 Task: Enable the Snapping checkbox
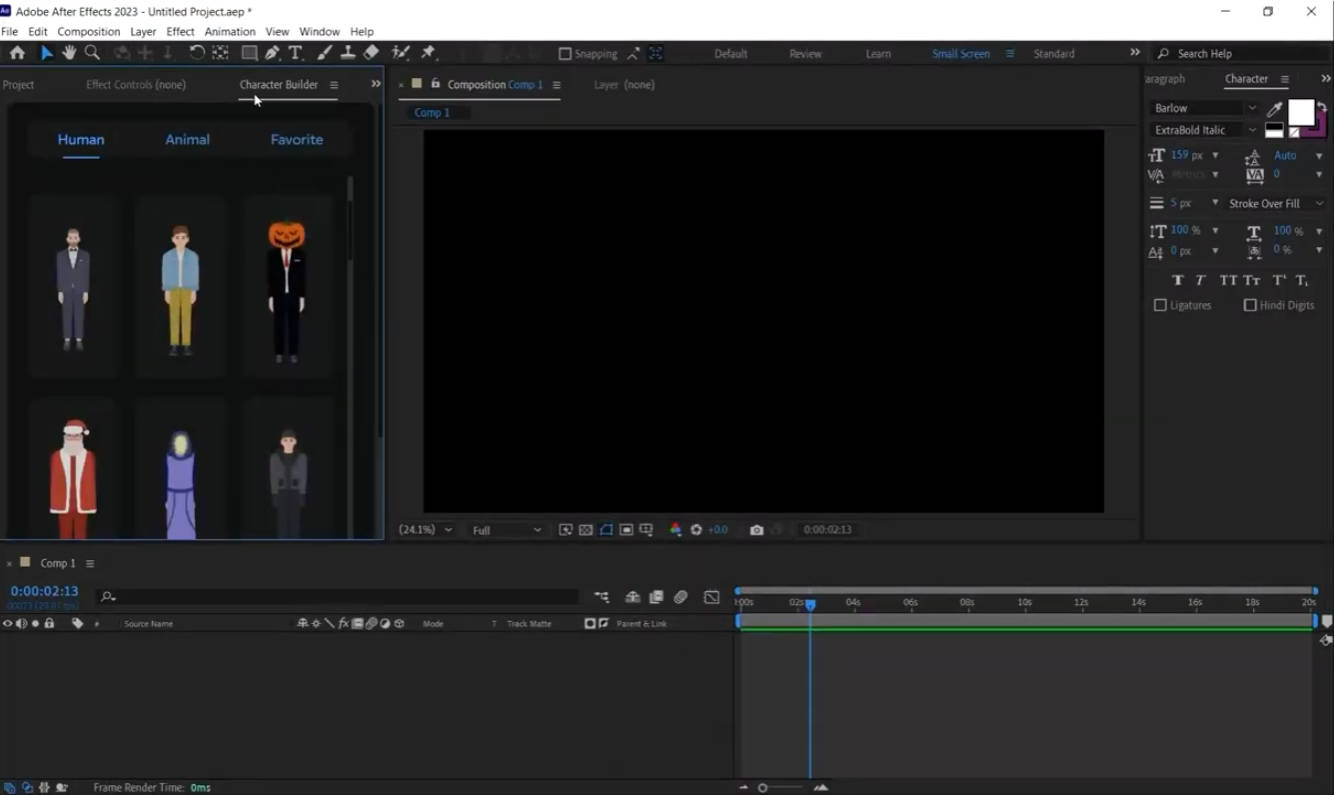(x=565, y=54)
